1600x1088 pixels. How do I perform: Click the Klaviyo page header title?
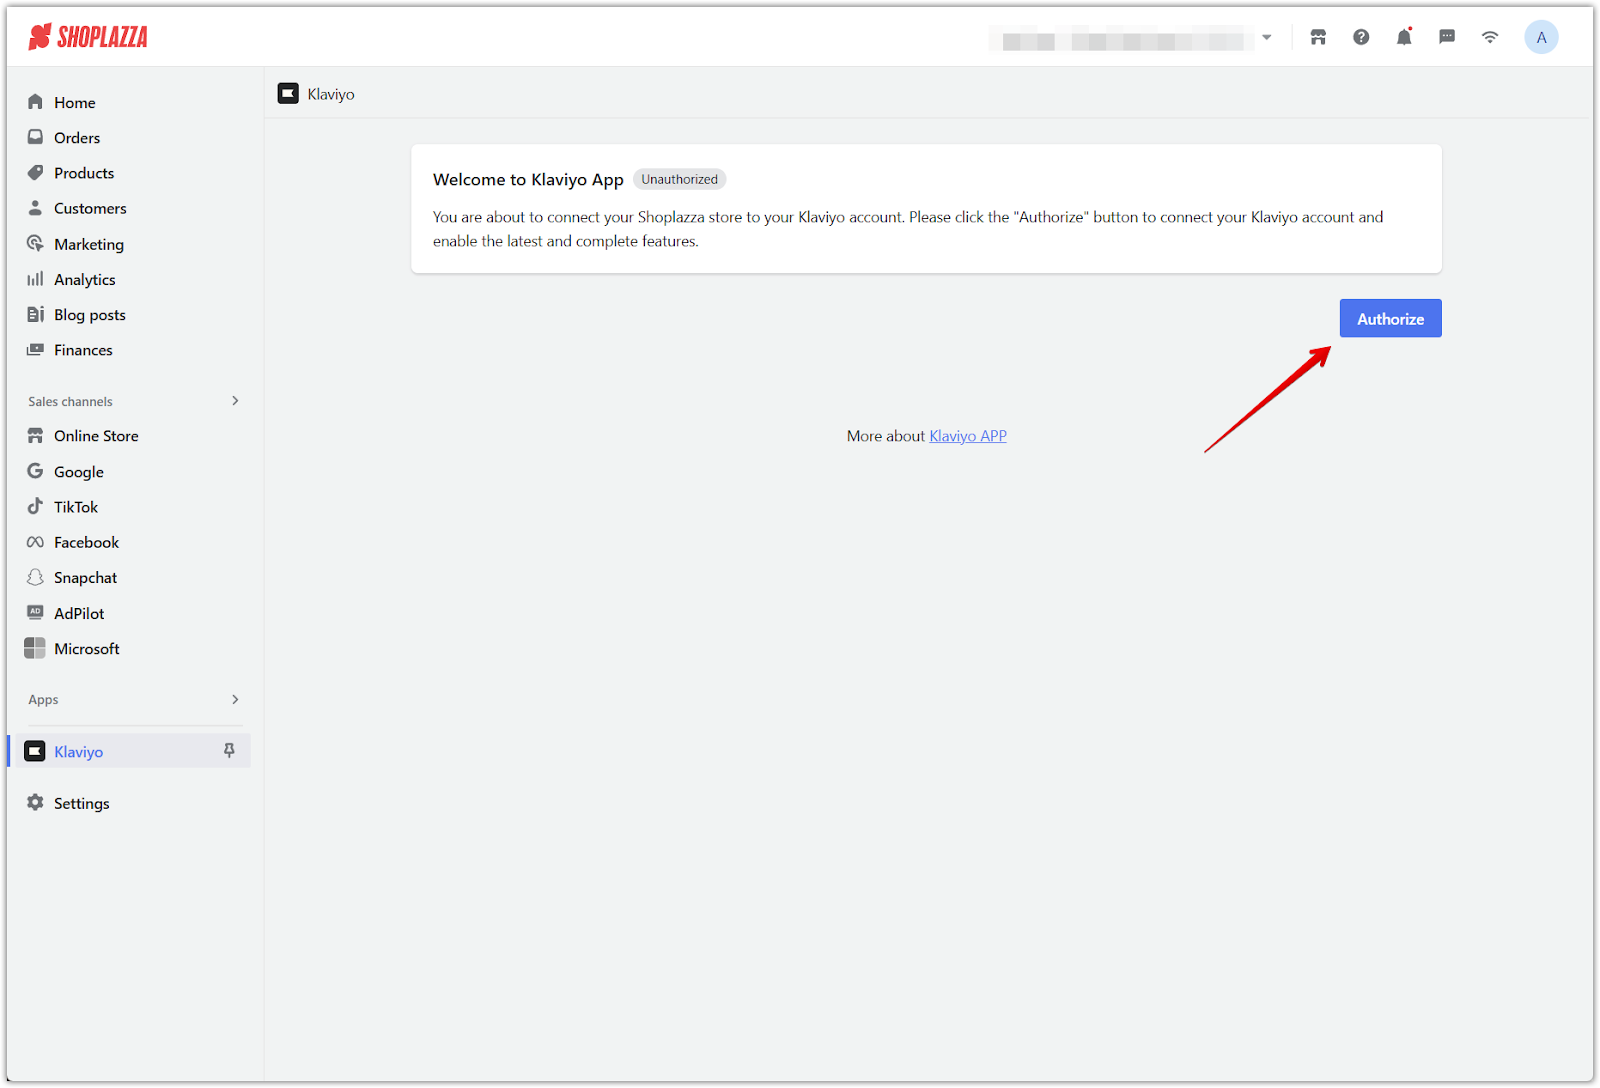click(x=331, y=94)
